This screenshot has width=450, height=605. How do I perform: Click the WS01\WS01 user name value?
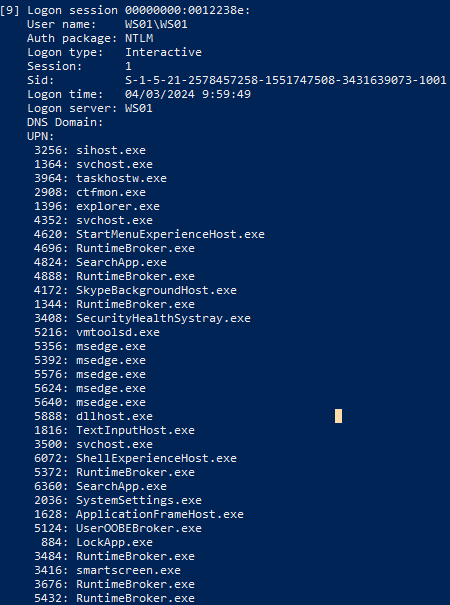pyautogui.click(x=156, y=24)
